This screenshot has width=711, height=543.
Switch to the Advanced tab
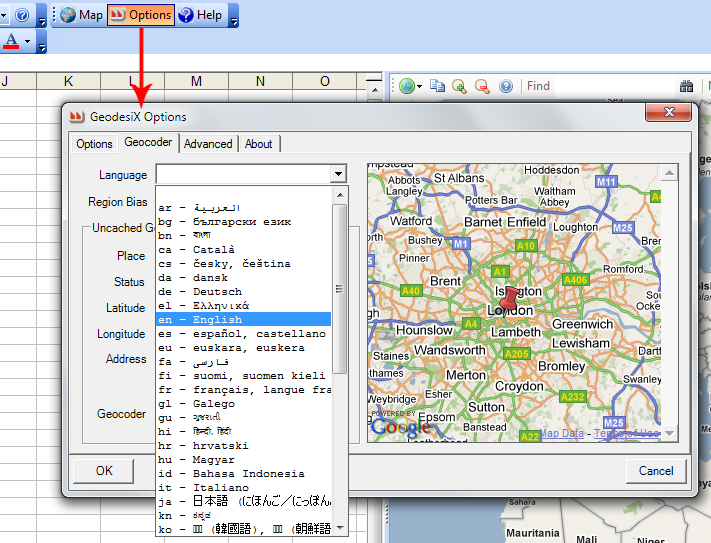[208, 144]
